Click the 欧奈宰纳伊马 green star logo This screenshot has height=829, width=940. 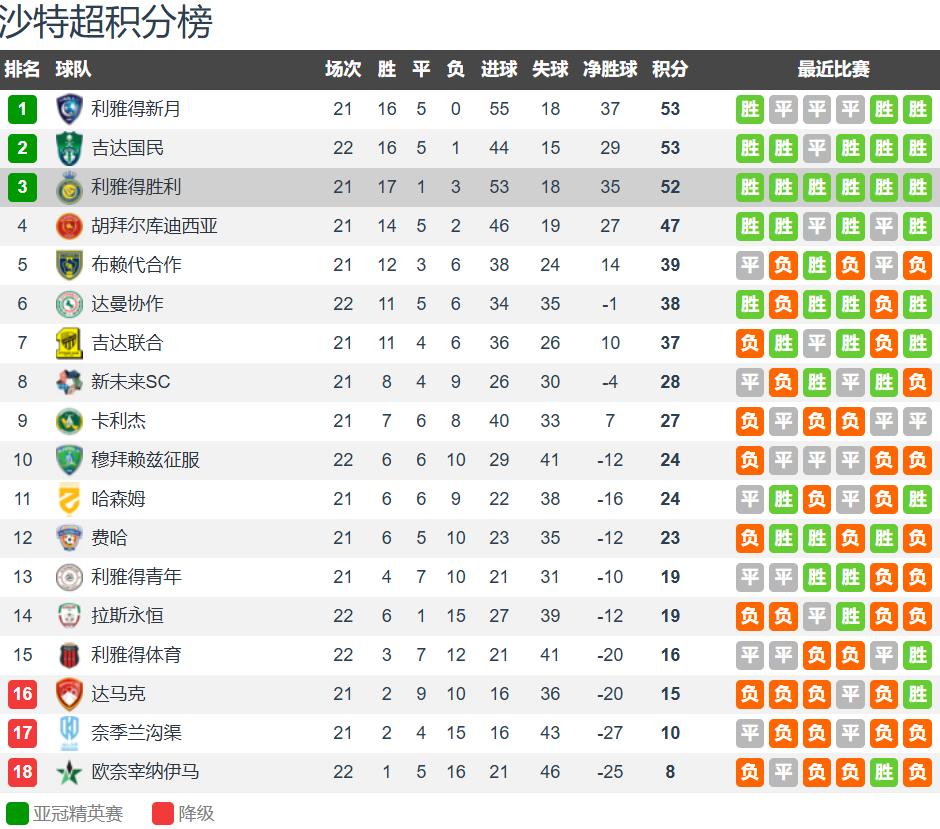pyautogui.click(x=69, y=772)
